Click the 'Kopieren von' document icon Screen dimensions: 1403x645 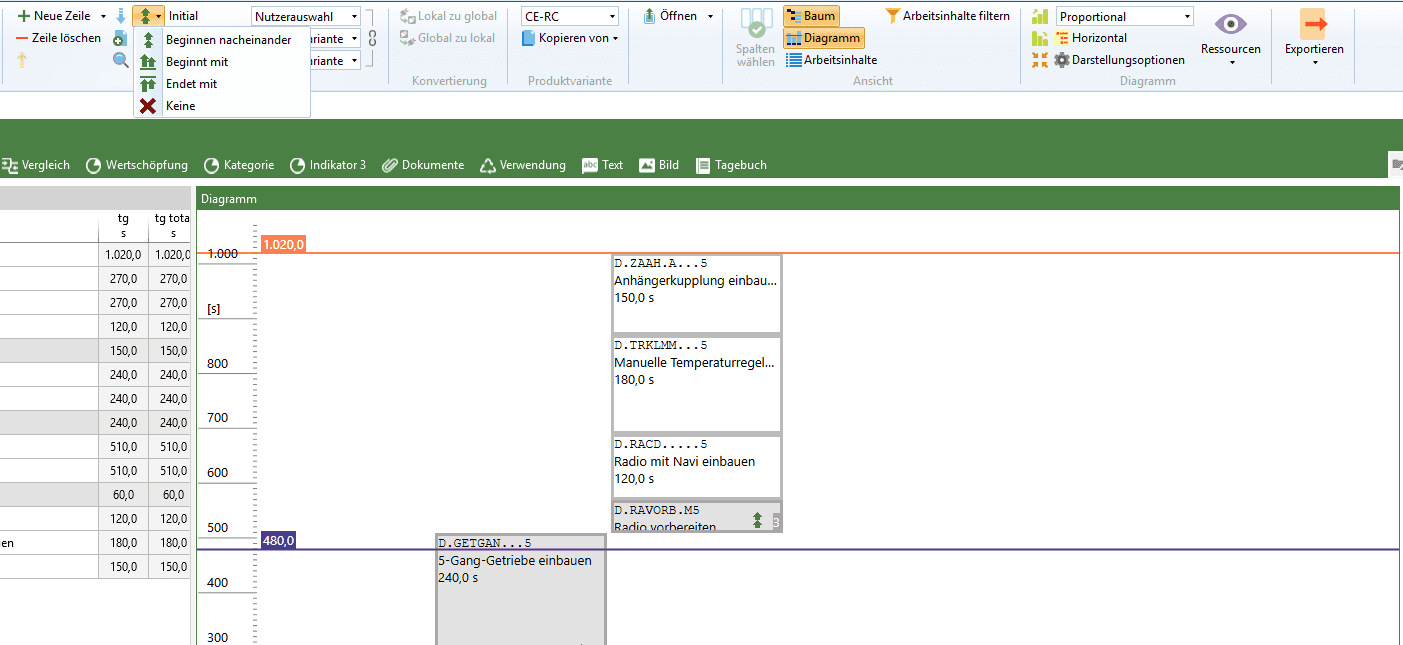529,38
